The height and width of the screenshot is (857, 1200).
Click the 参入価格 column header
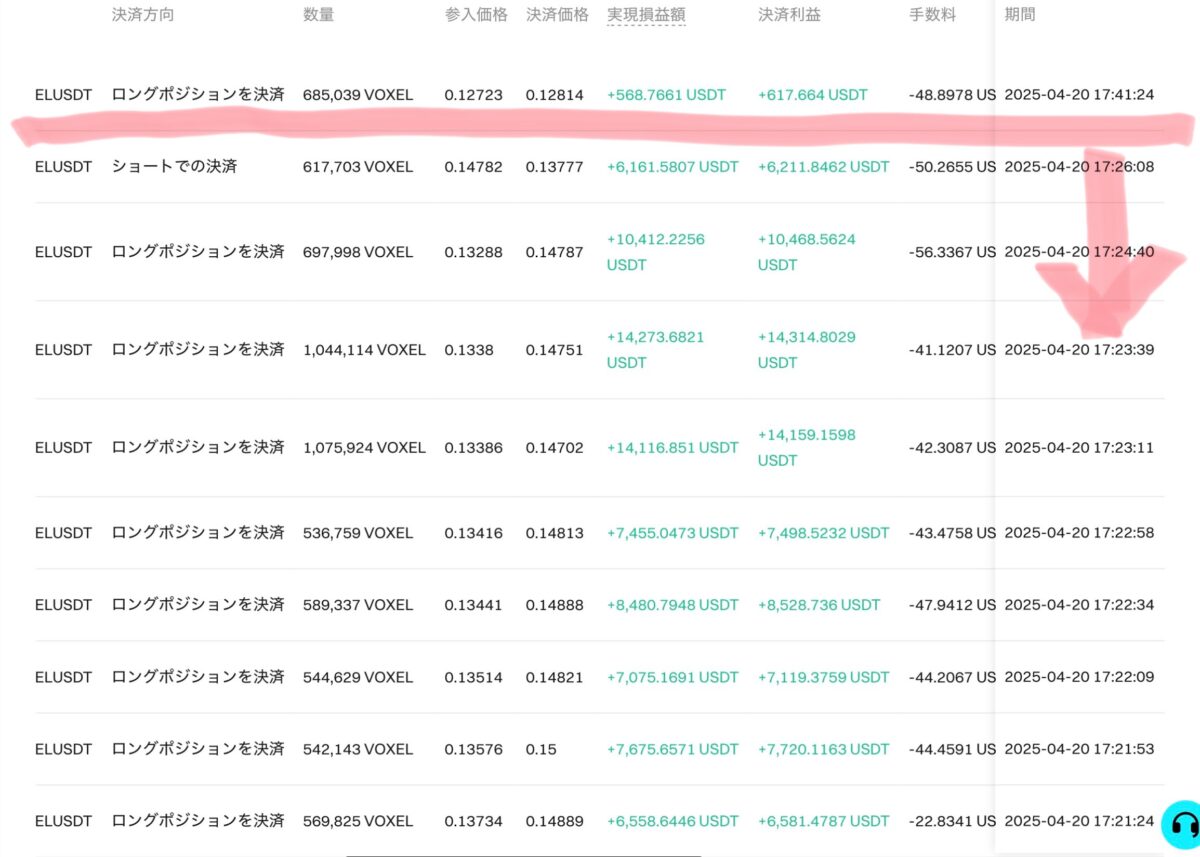point(476,15)
